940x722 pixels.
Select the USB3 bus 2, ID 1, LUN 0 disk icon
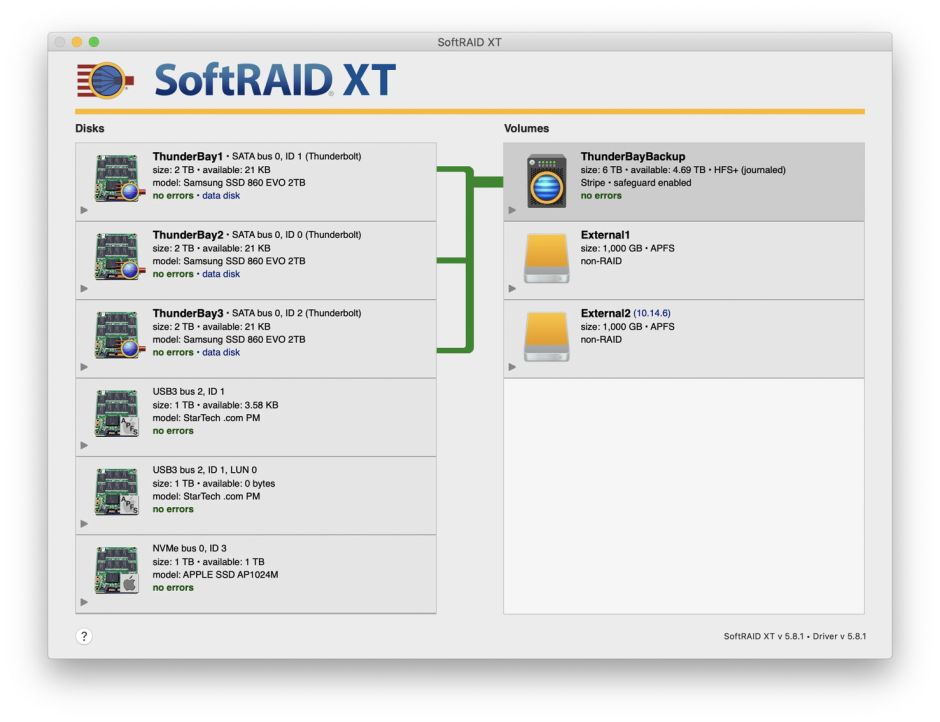tap(117, 489)
